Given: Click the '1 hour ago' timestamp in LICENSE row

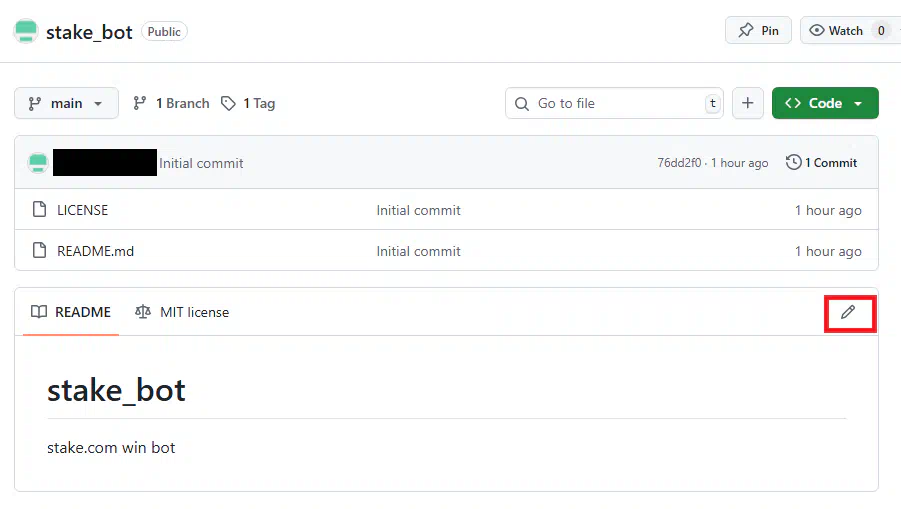Looking at the screenshot, I should 828,210.
